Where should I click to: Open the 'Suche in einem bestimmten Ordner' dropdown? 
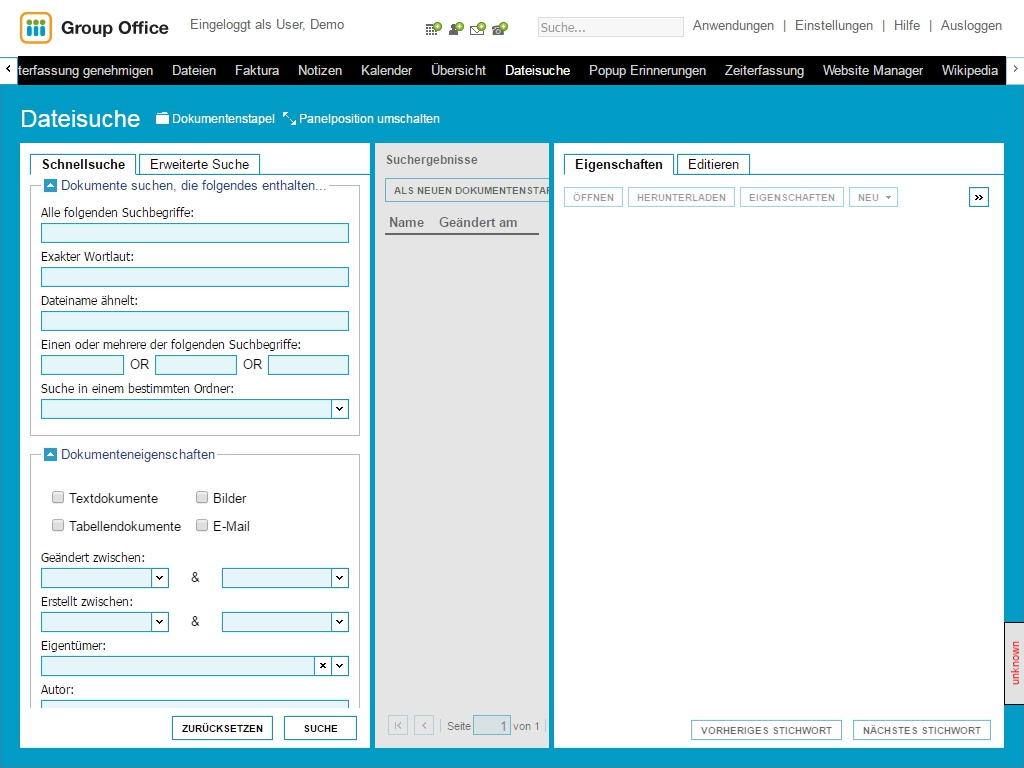[x=340, y=409]
